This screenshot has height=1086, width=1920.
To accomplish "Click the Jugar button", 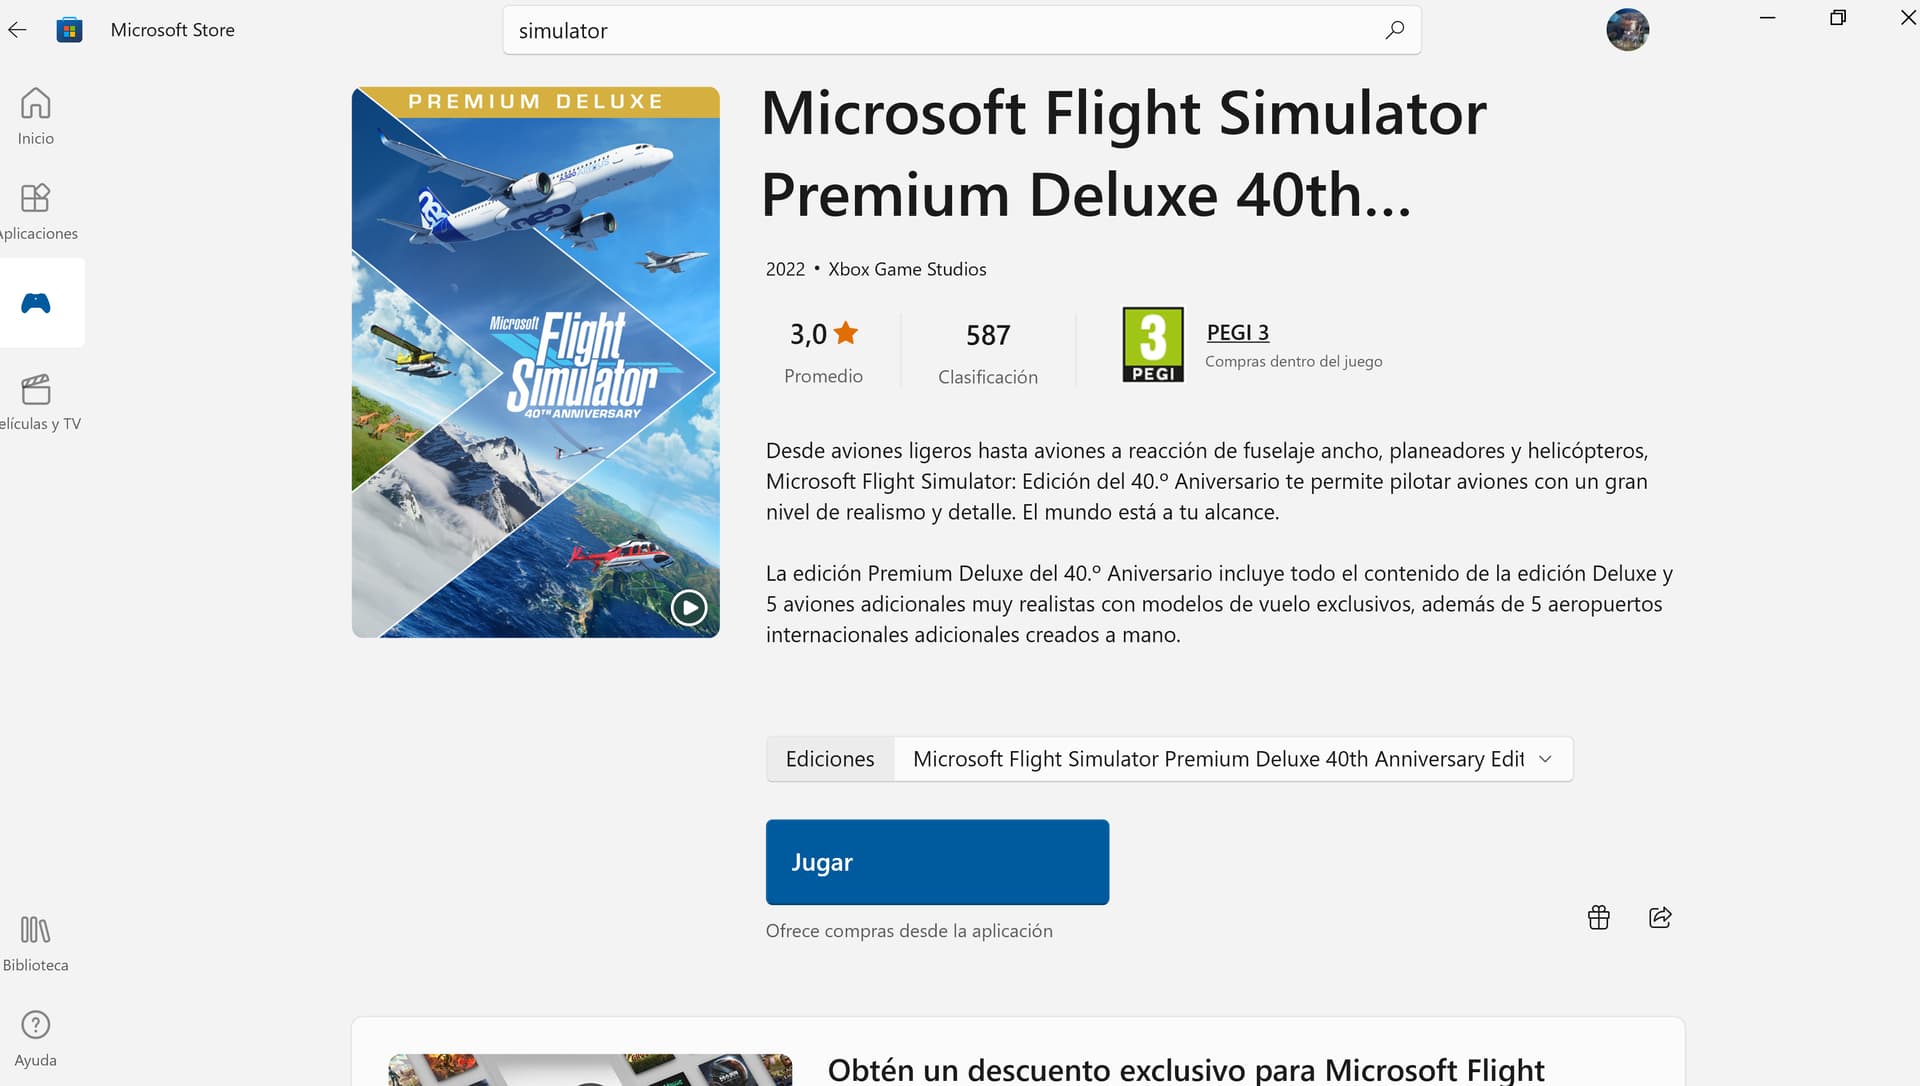I will coord(937,862).
